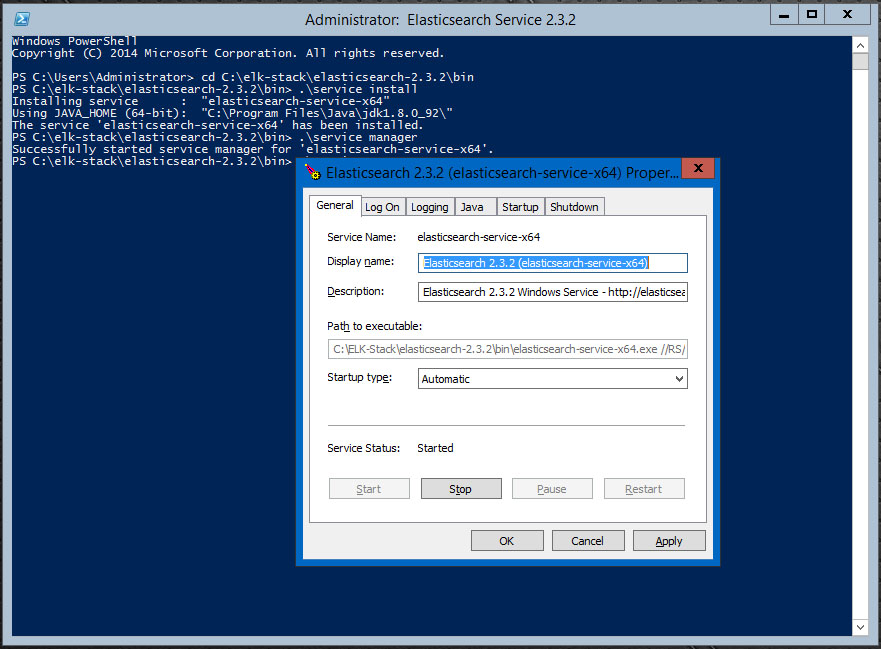Click the 'Started' service status text
Viewport: 881px width, 649px height.
435,448
